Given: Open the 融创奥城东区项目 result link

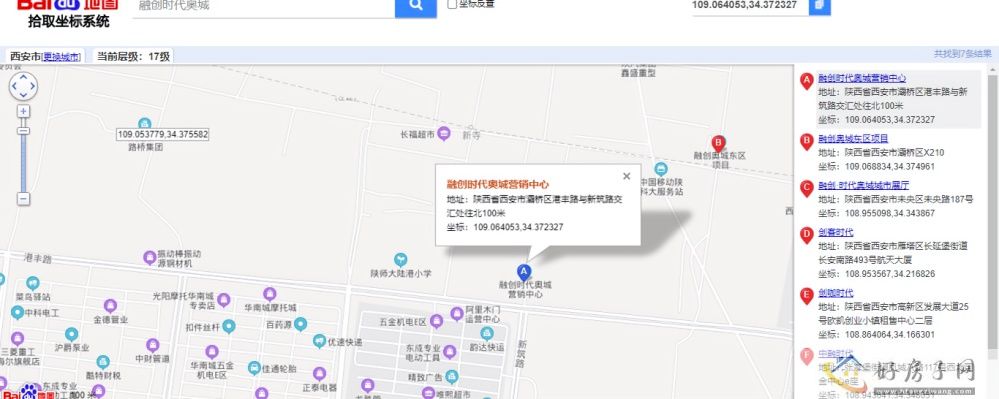Looking at the screenshot, I should coord(853,138).
